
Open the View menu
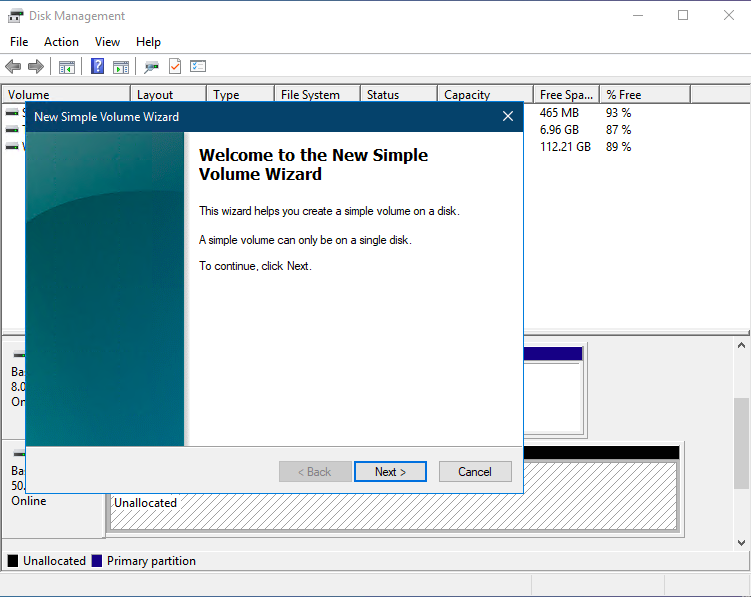point(107,42)
